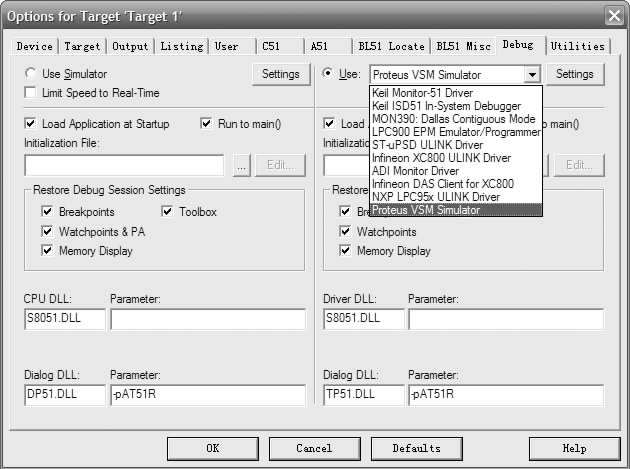Restore settings with Defaults button
The width and height of the screenshot is (630, 469).
tap(416, 449)
